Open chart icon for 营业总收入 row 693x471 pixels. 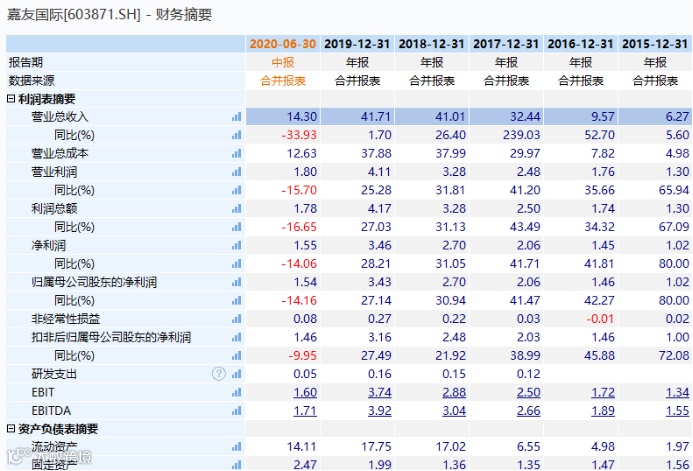coord(236,117)
